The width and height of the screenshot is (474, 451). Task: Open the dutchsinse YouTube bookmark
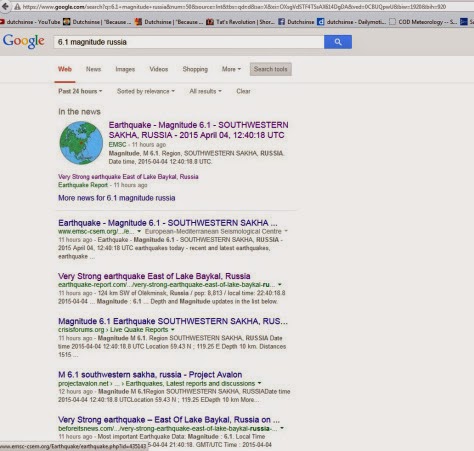coord(30,22)
